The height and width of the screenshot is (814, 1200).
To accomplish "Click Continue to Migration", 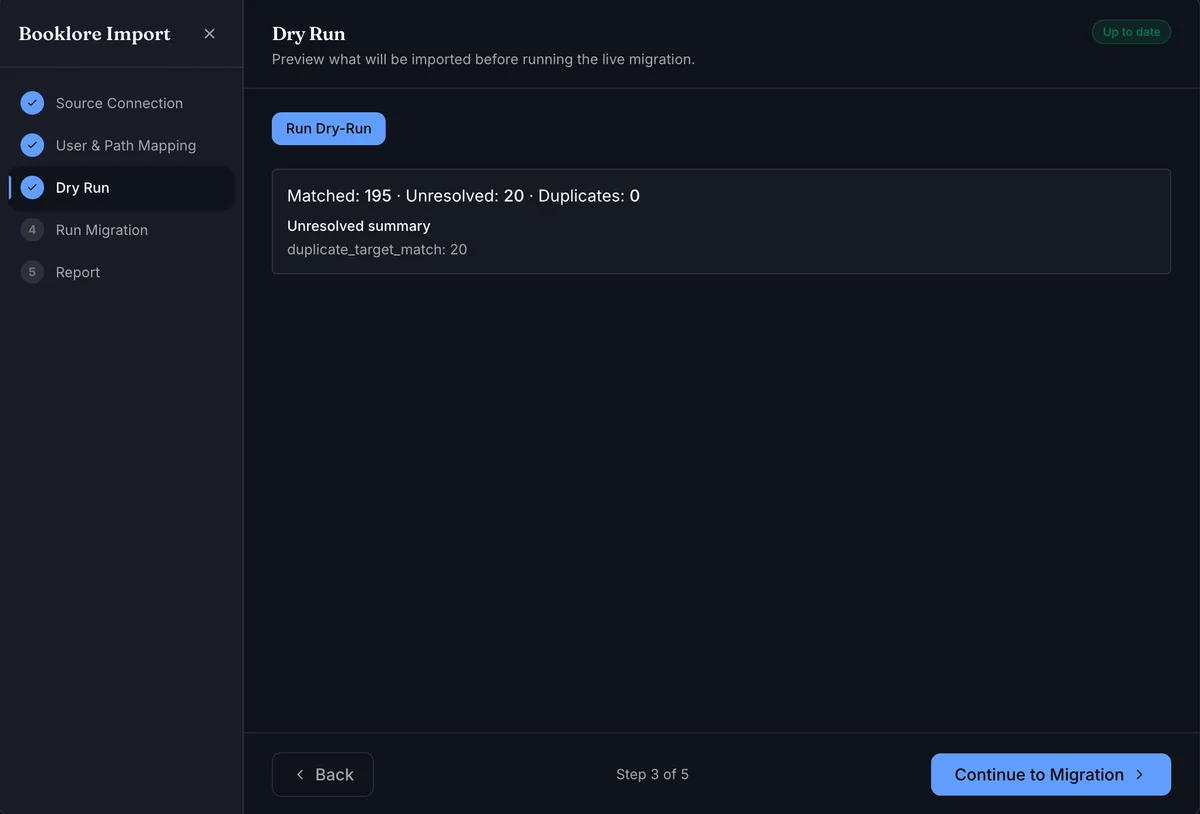I will pyautogui.click(x=1051, y=774).
